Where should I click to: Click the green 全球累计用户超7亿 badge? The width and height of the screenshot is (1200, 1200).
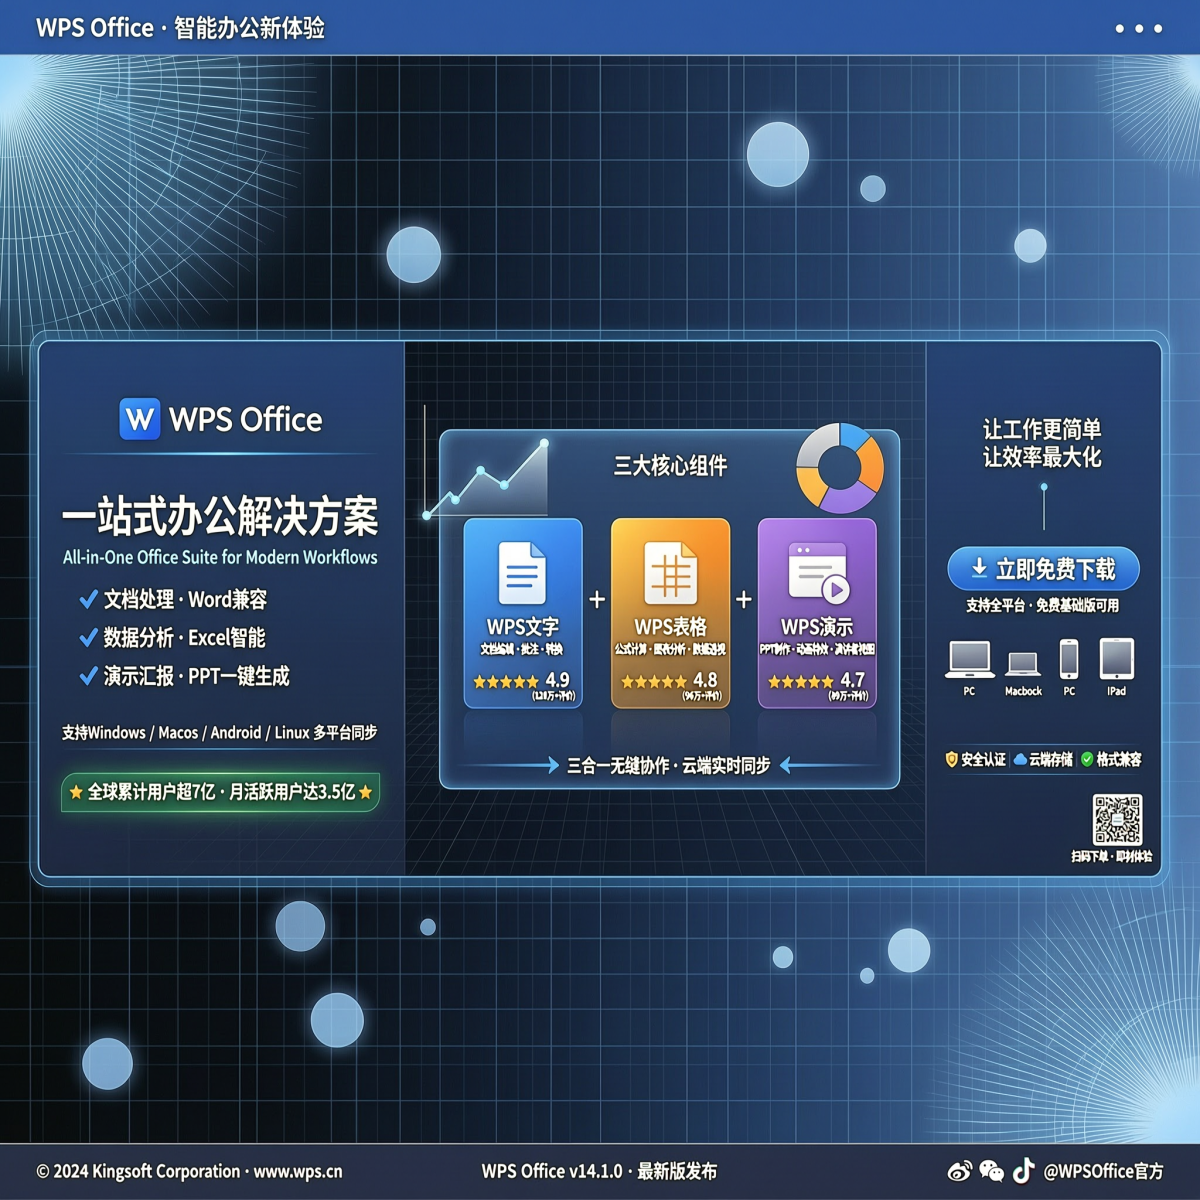click(x=220, y=792)
